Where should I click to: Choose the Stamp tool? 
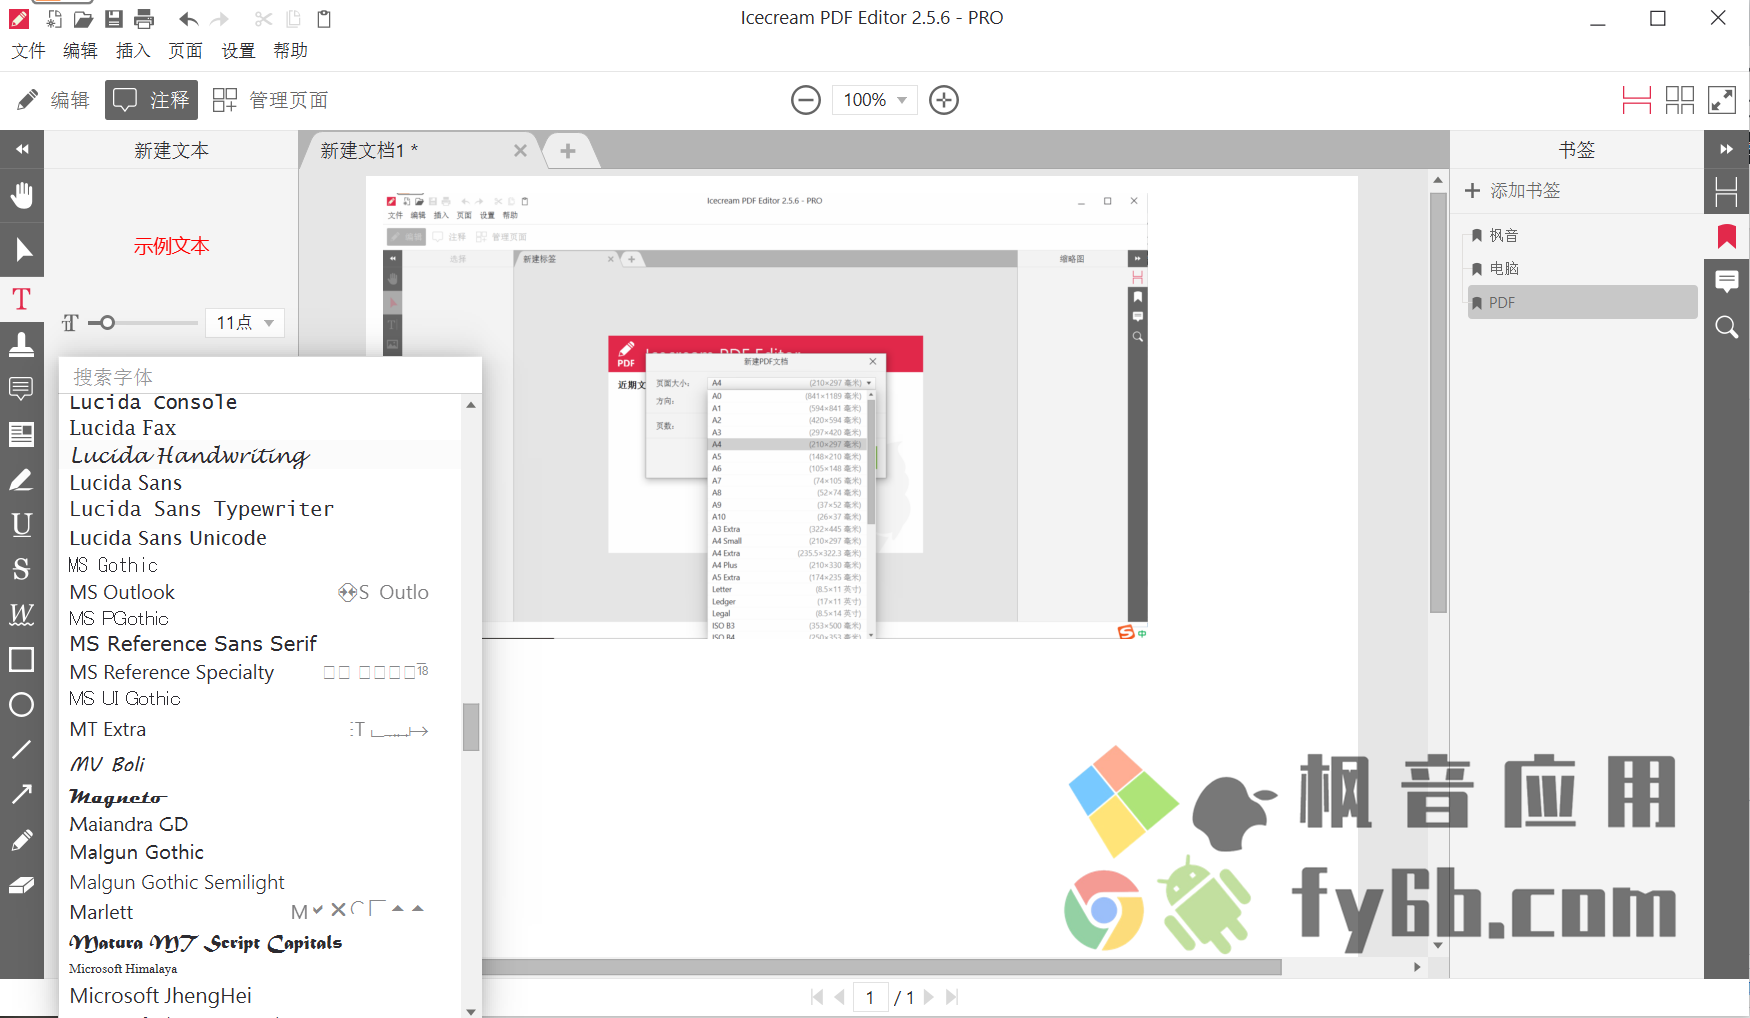[x=22, y=345]
